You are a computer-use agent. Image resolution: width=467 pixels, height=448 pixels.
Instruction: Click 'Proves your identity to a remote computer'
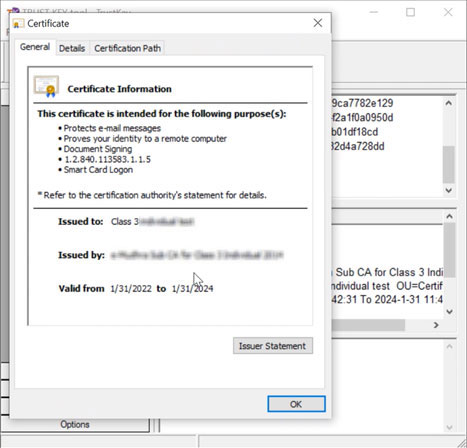coord(145,139)
